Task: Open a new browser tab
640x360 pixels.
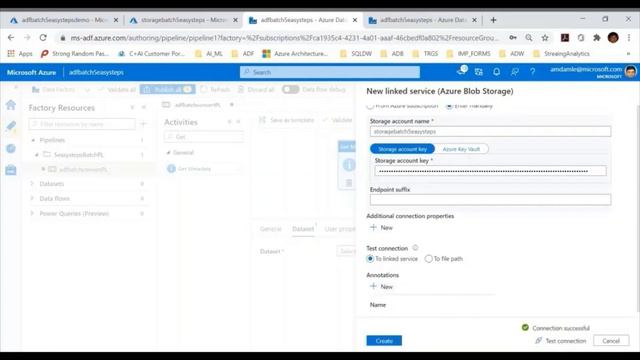Action: pos(493,20)
